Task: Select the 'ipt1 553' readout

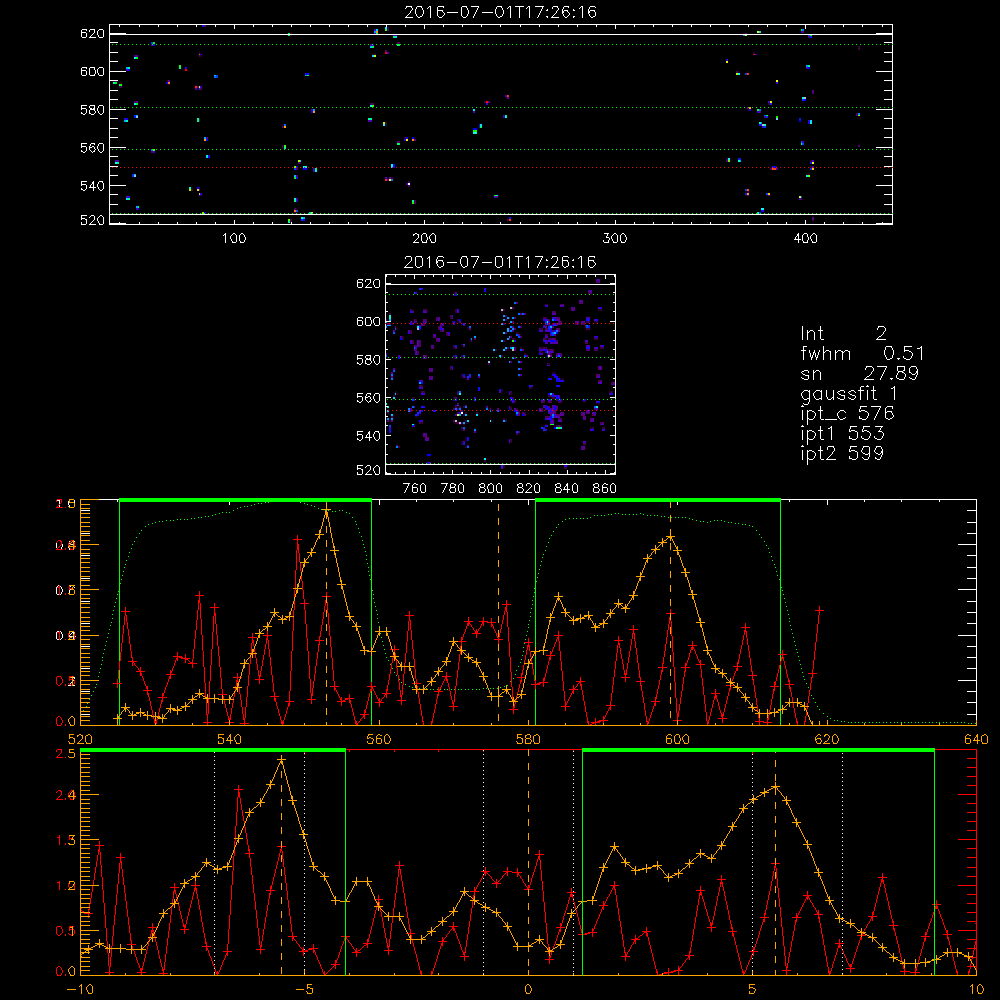Action: pos(842,434)
